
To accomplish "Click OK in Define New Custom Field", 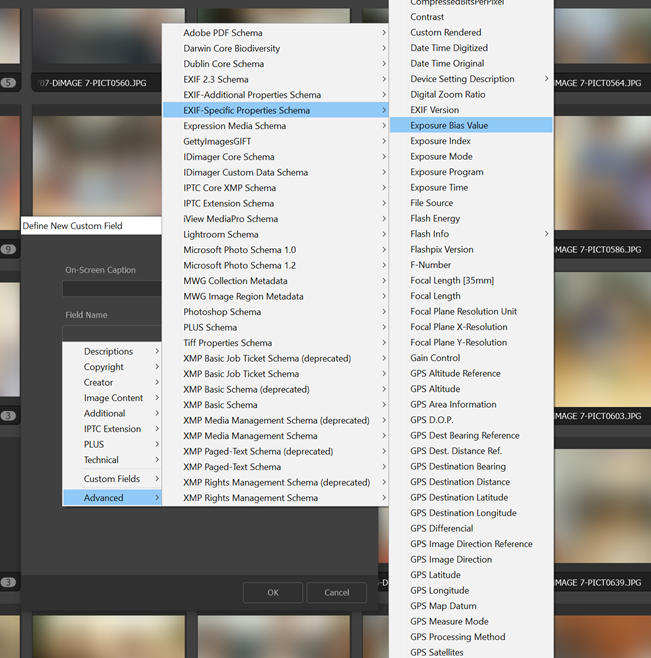I will 273,593.
